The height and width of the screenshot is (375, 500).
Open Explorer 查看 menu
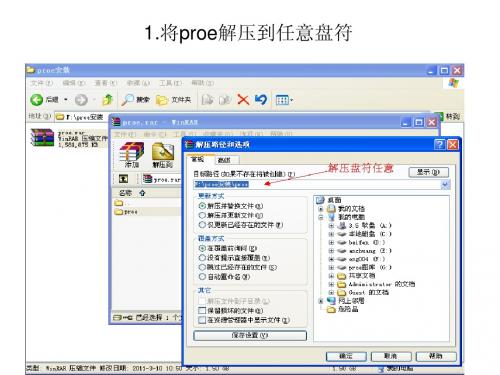[x=106, y=83]
